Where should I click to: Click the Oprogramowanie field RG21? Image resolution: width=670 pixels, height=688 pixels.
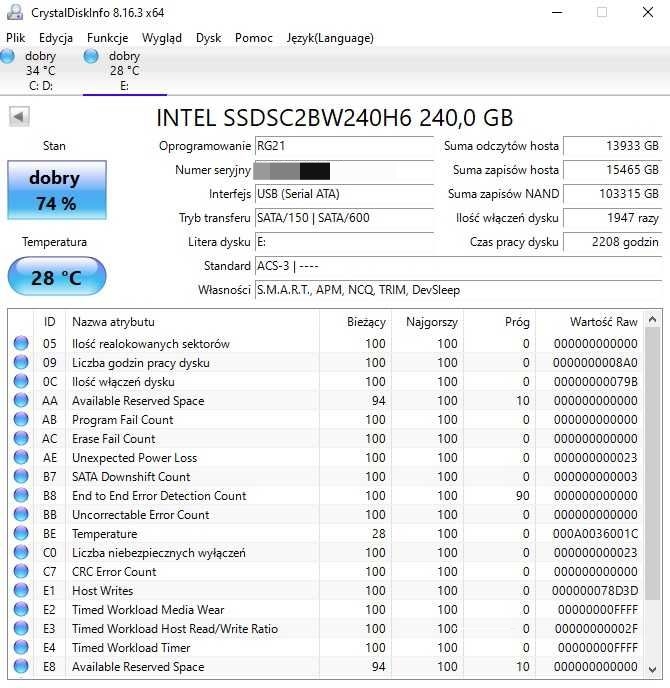tap(344, 146)
